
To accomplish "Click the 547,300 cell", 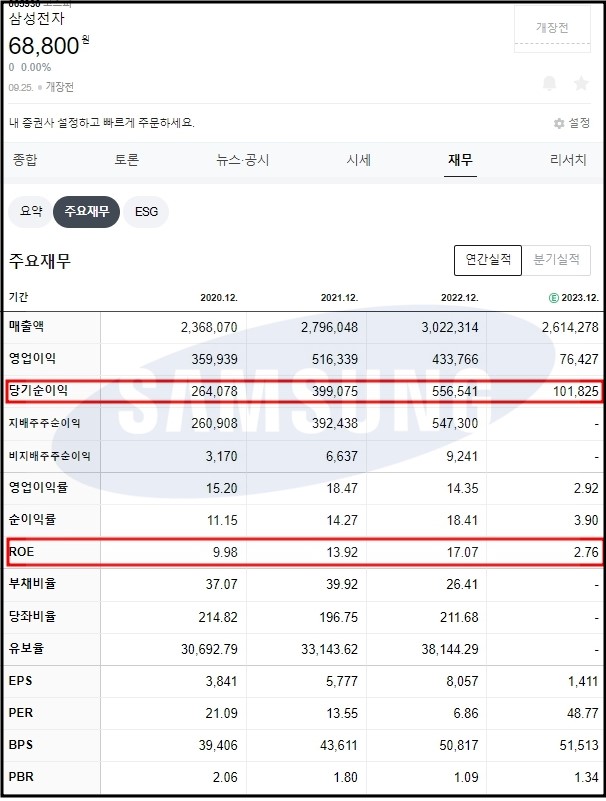I will pos(455,423).
